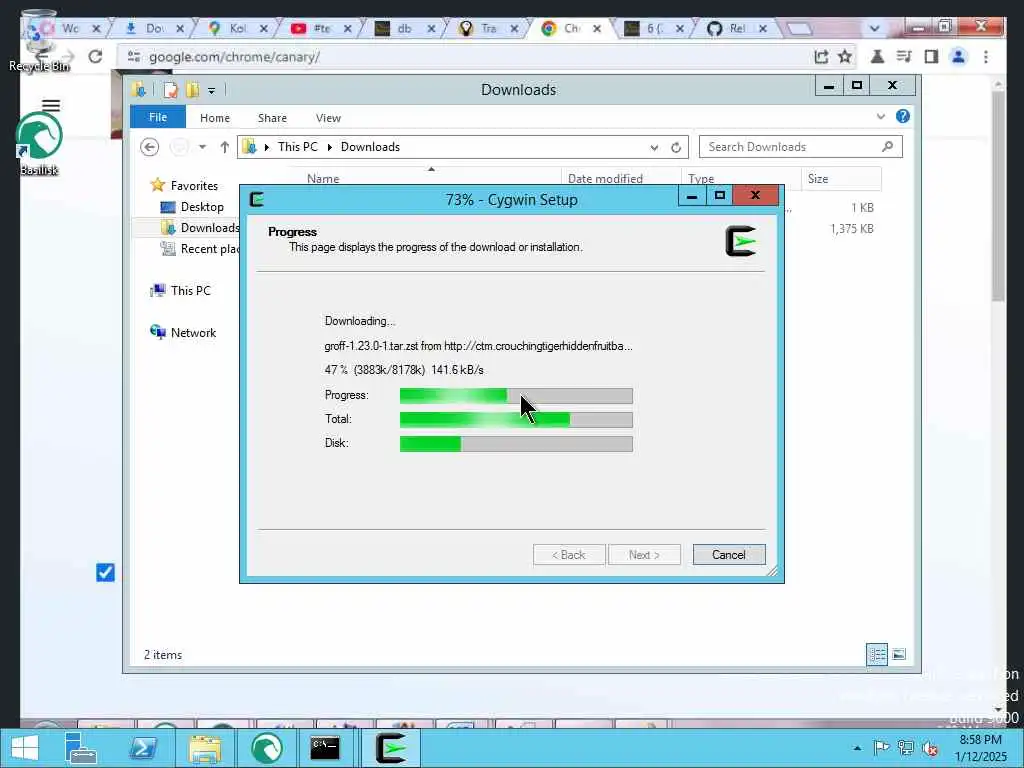Click the Total progress bar
This screenshot has width=1024, height=768.
point(516,419)
